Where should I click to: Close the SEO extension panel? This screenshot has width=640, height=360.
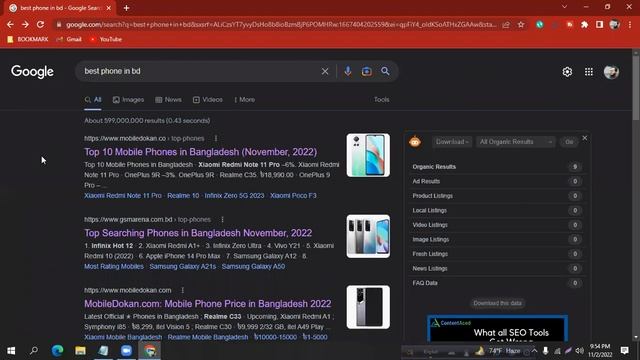tap(584, 138)
